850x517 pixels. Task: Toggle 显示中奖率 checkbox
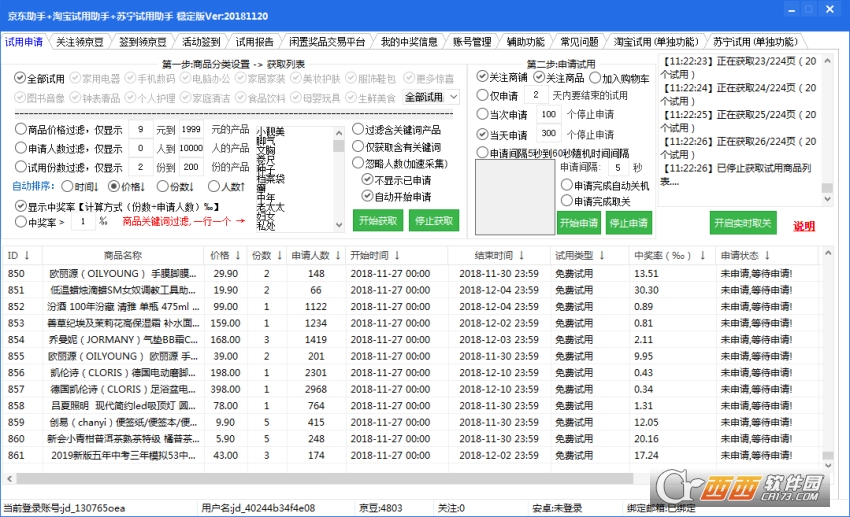pos(21,206)
